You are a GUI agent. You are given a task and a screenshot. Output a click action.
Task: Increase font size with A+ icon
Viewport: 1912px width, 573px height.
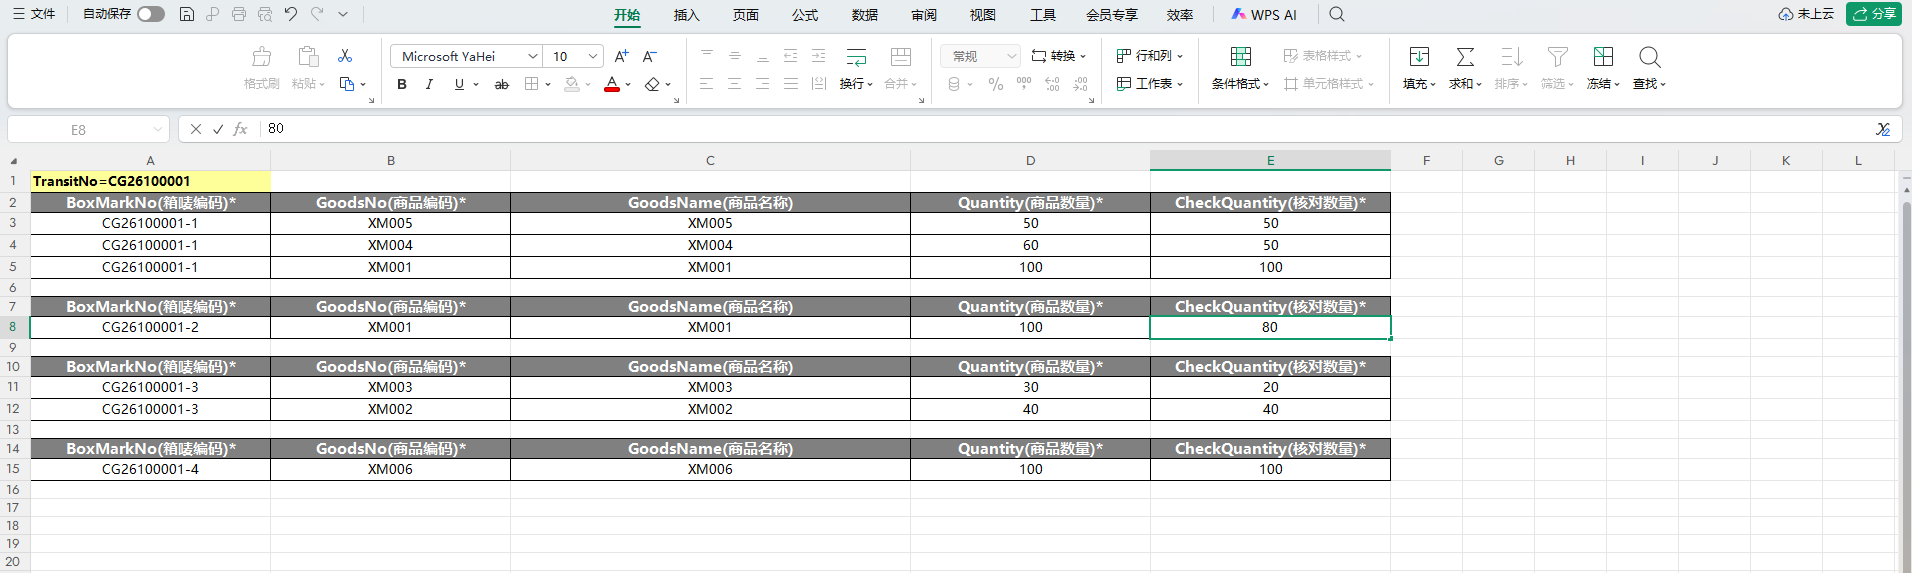click(x=622, y=56)
